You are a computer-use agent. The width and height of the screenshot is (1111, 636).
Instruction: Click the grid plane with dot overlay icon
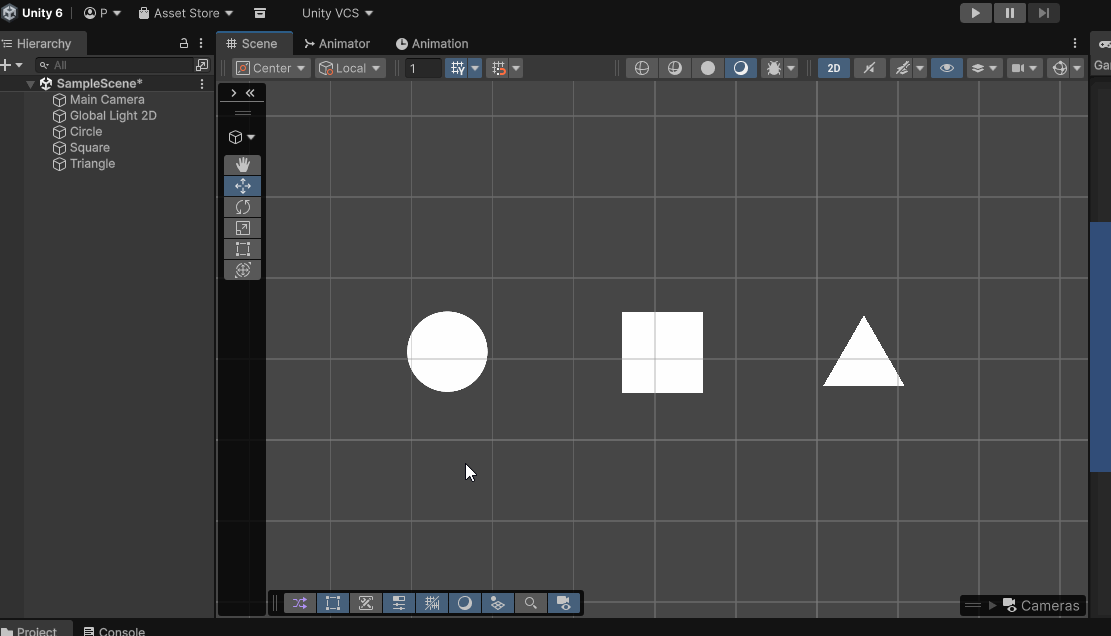click(497, 603)
